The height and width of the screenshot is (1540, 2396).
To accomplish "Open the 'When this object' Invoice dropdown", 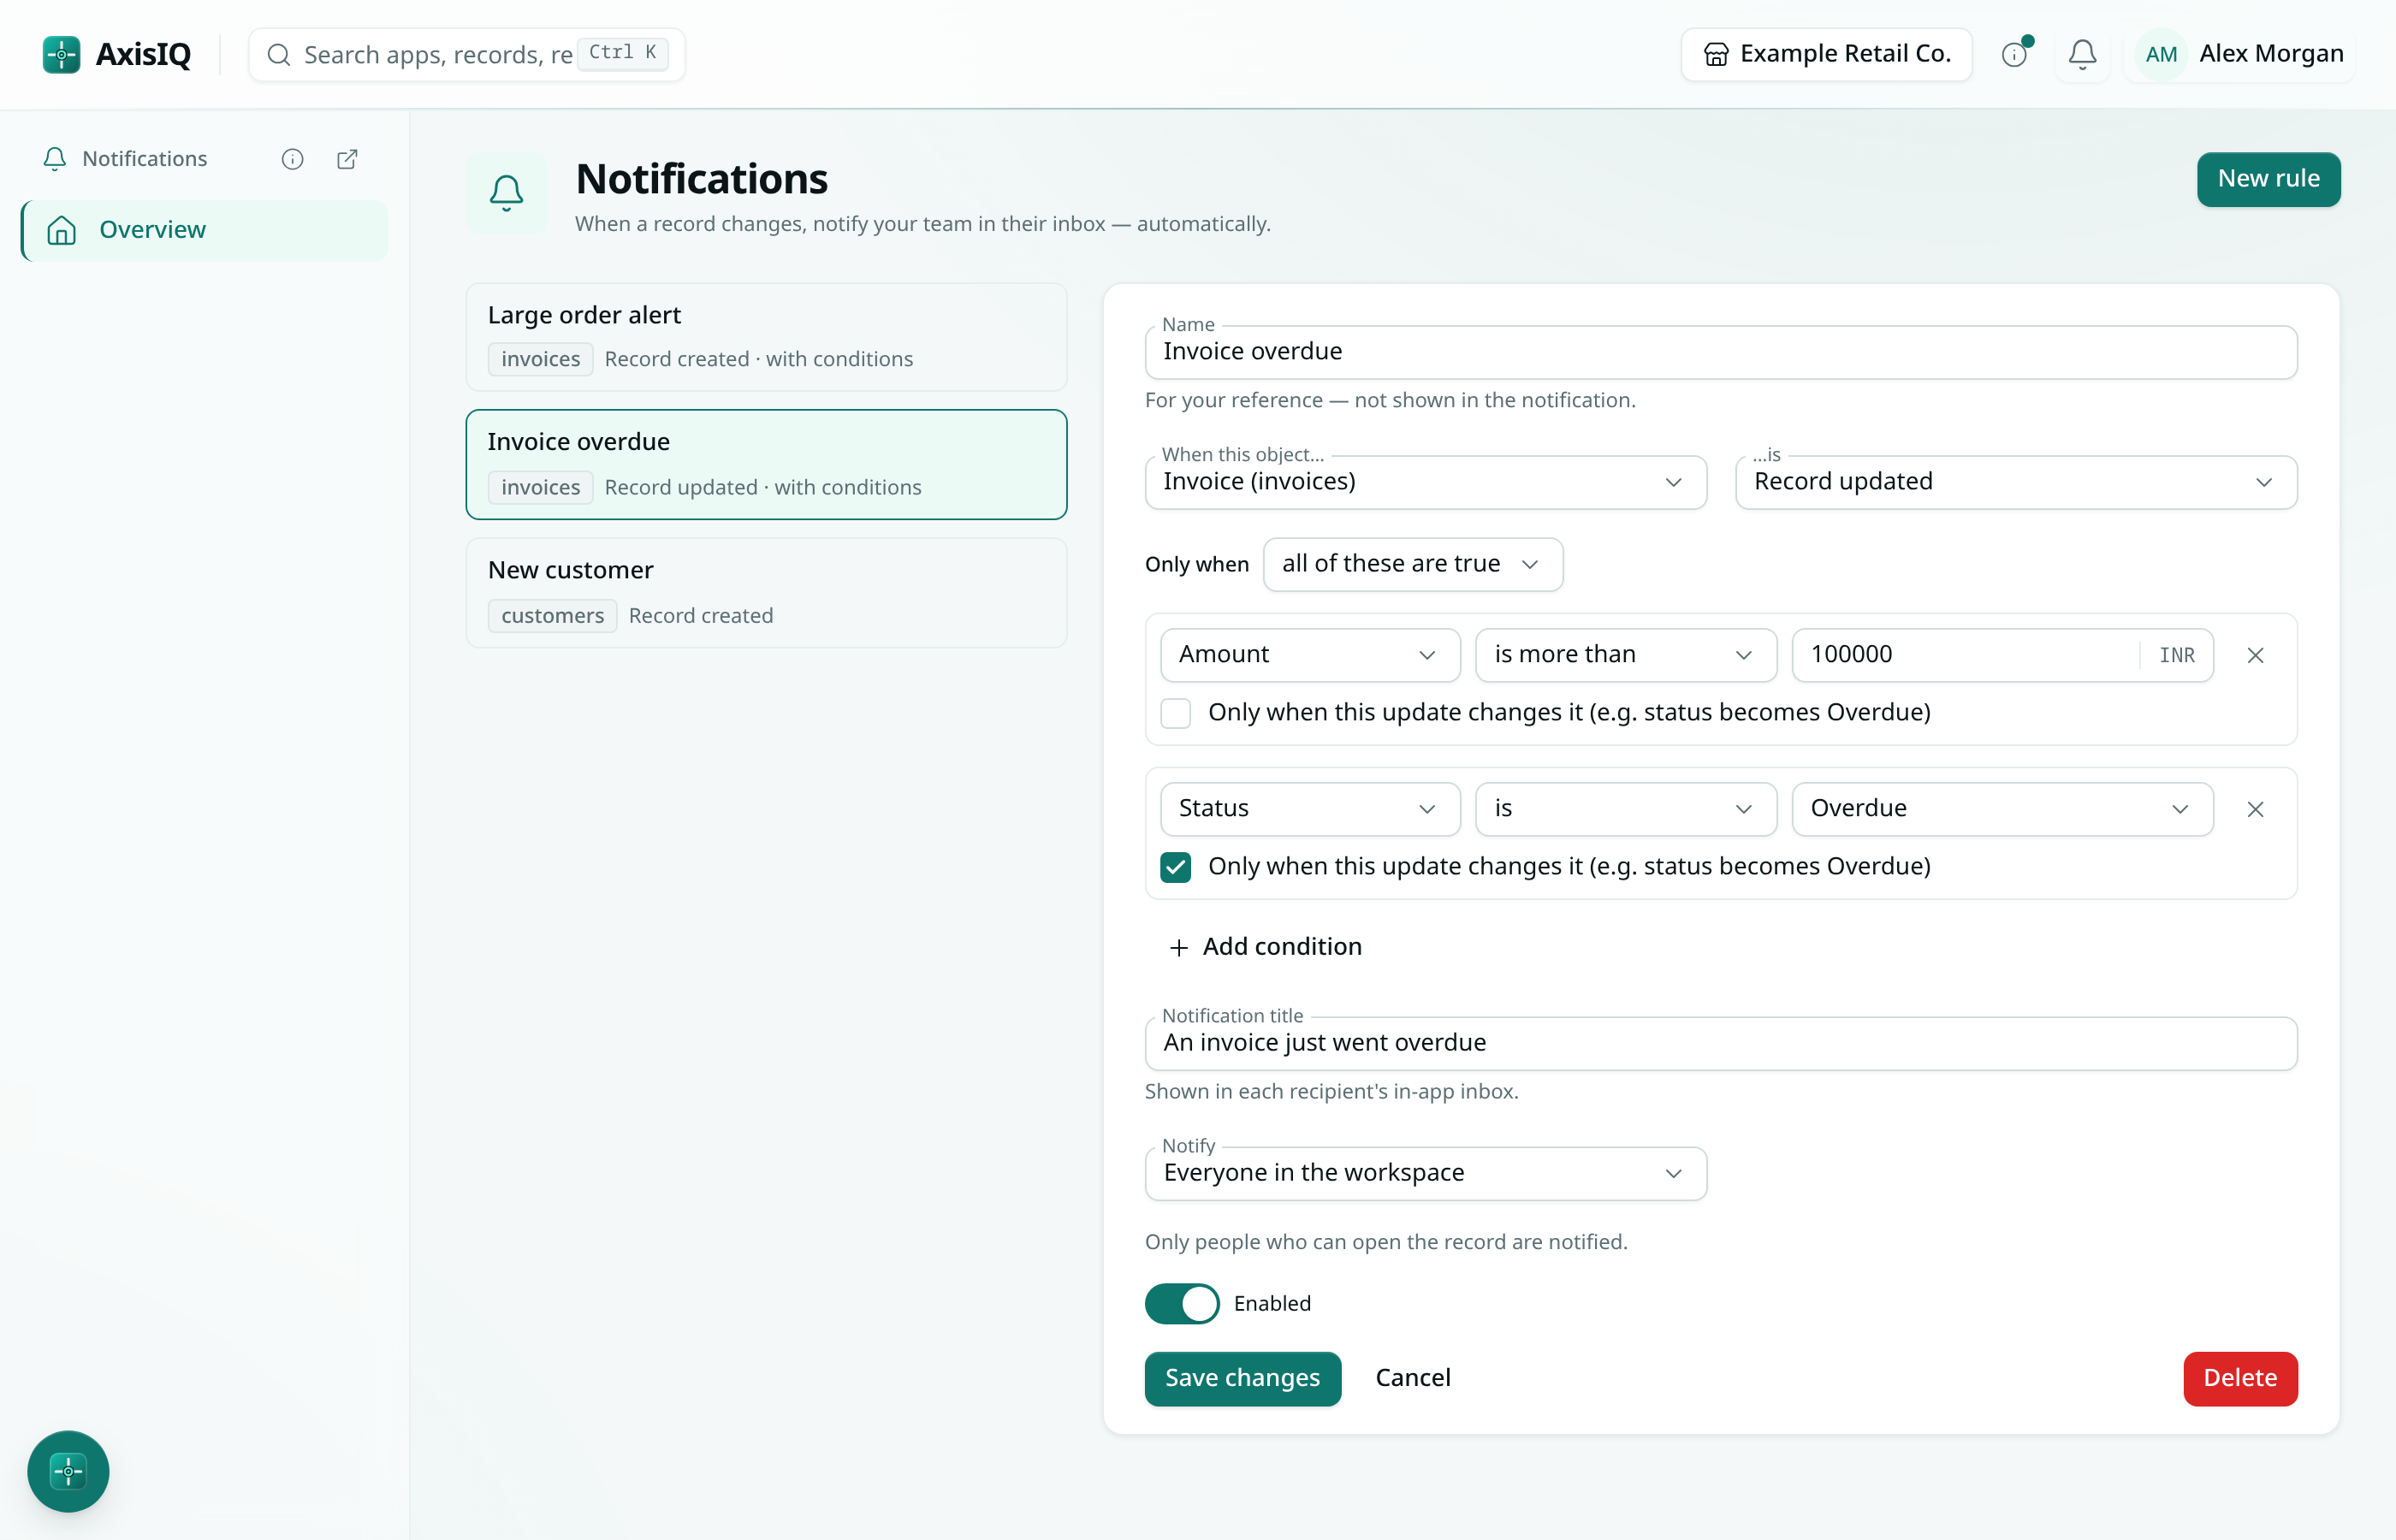I will click(1425, 482).
